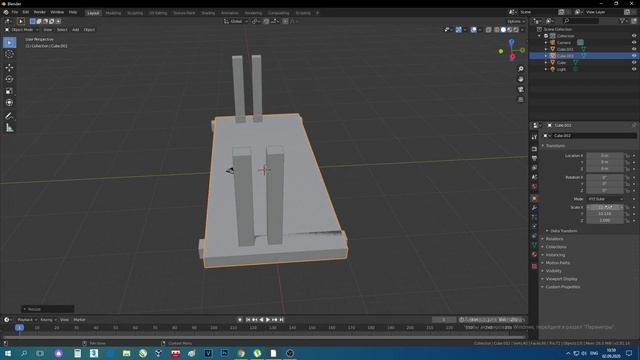Click the zoom view magnifier icon in viewport
640x360 pixels.
tap(521, 69)
